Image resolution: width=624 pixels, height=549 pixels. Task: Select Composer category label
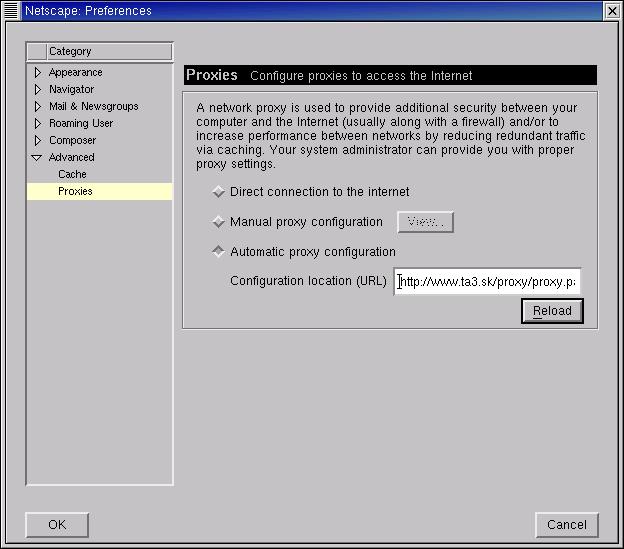72,140
